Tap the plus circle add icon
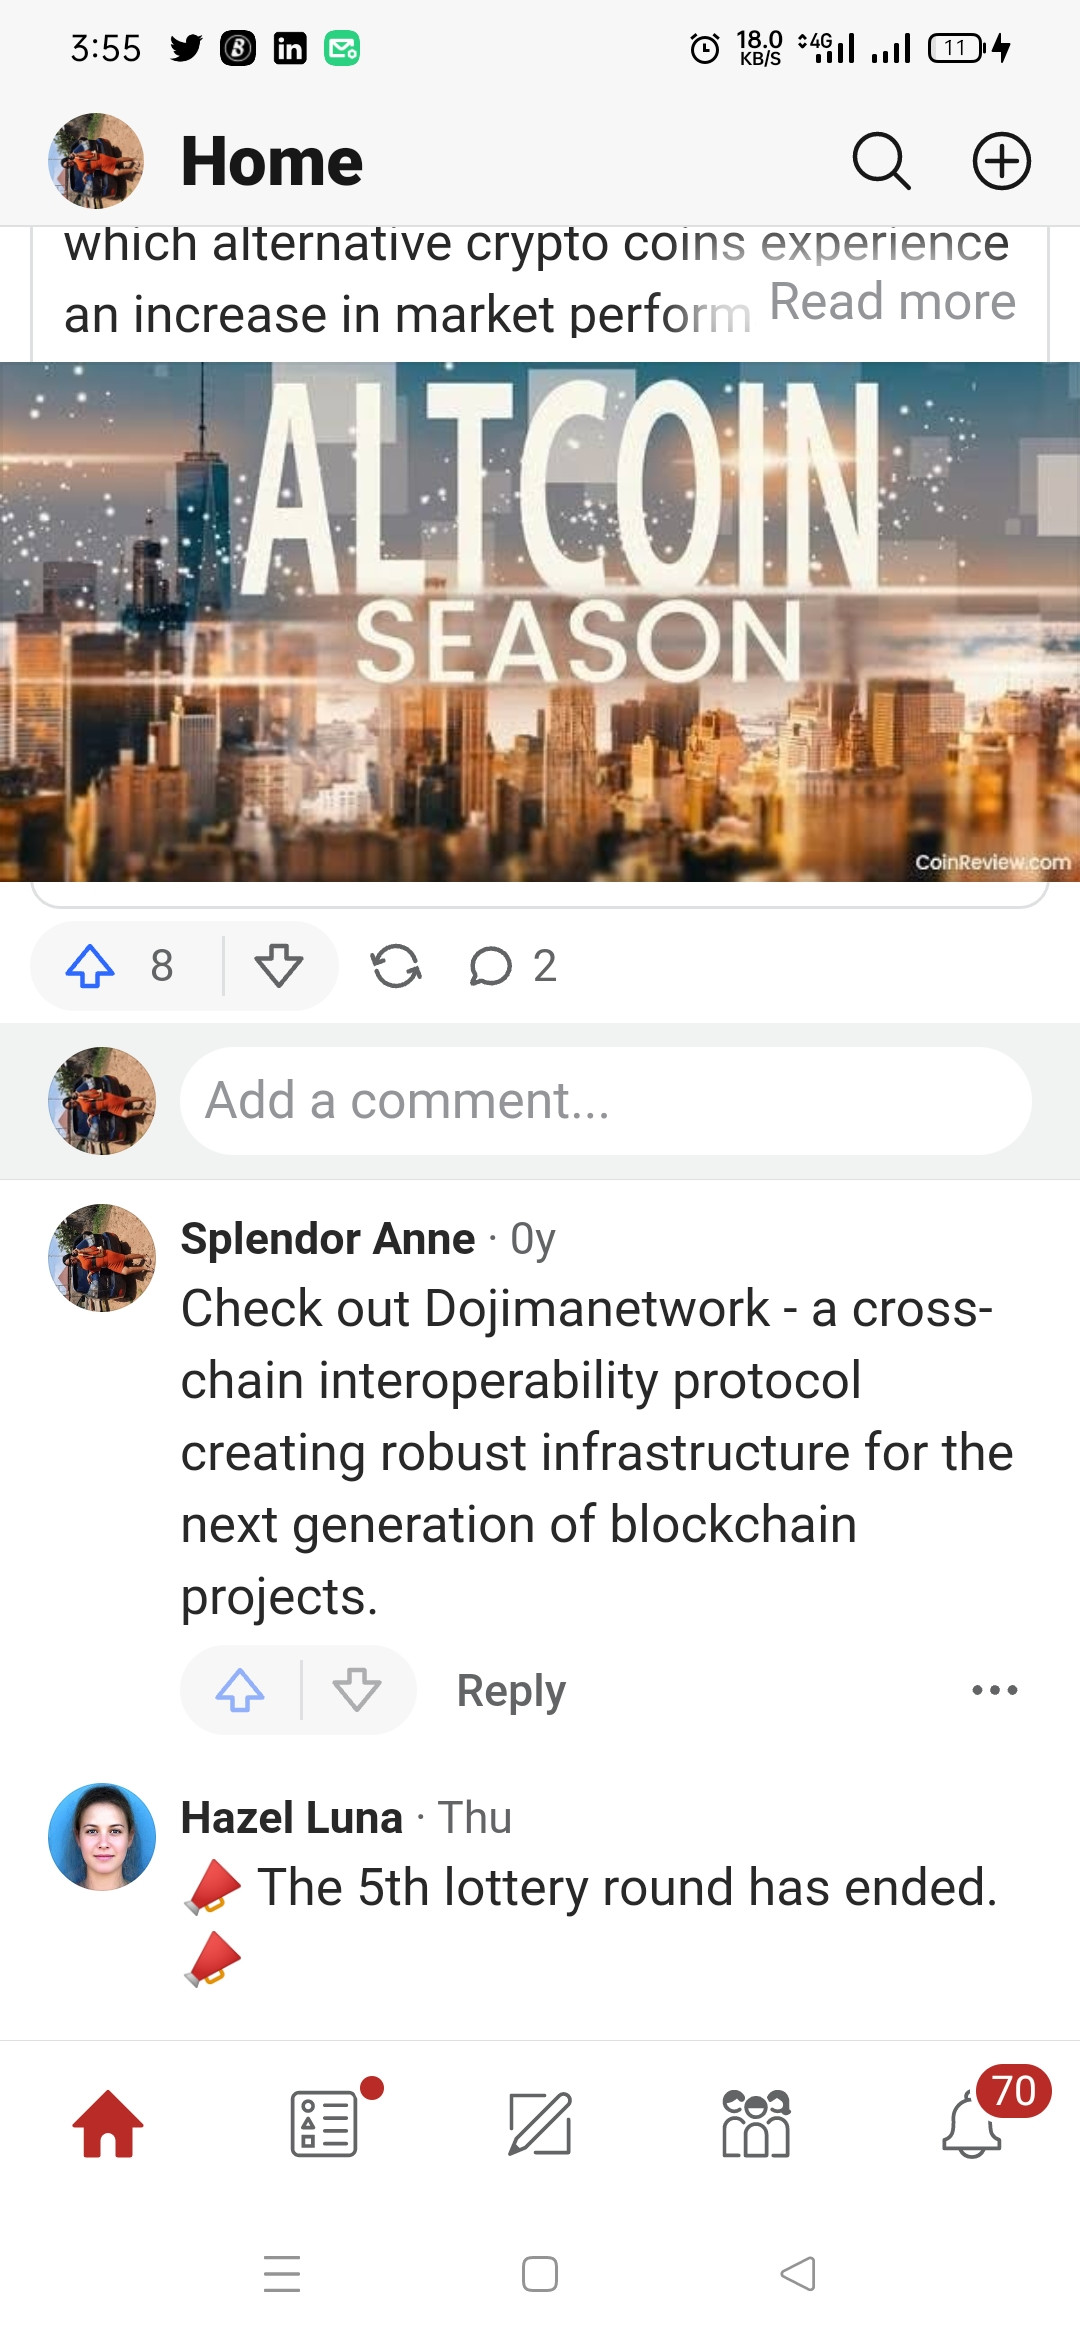The width and height of the screenshot is (1080, 2340). point(1002,161)
